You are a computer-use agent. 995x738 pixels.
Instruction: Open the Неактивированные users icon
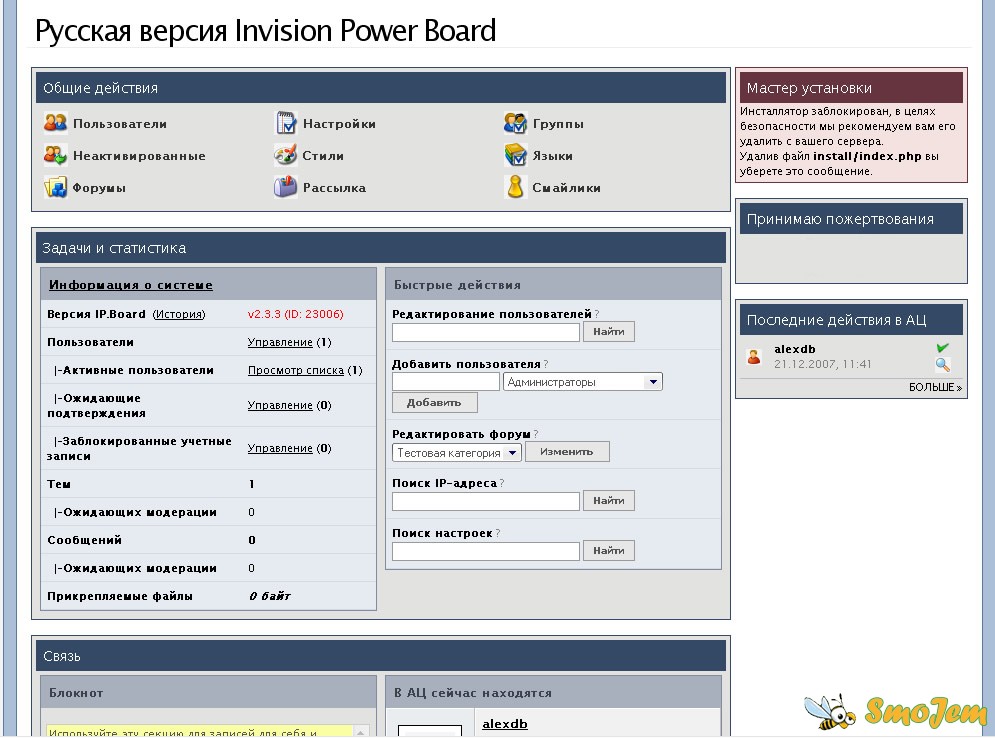pyautogui.click(x=55, y=155)
